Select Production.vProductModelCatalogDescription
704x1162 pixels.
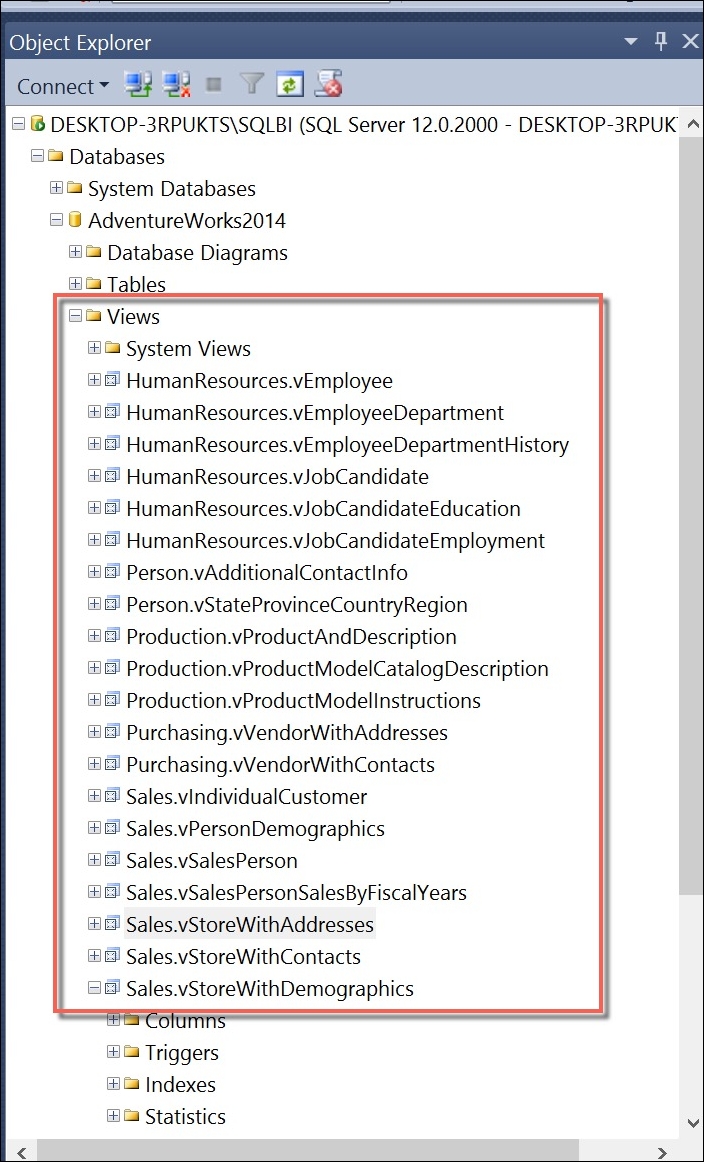click(338, 668)
